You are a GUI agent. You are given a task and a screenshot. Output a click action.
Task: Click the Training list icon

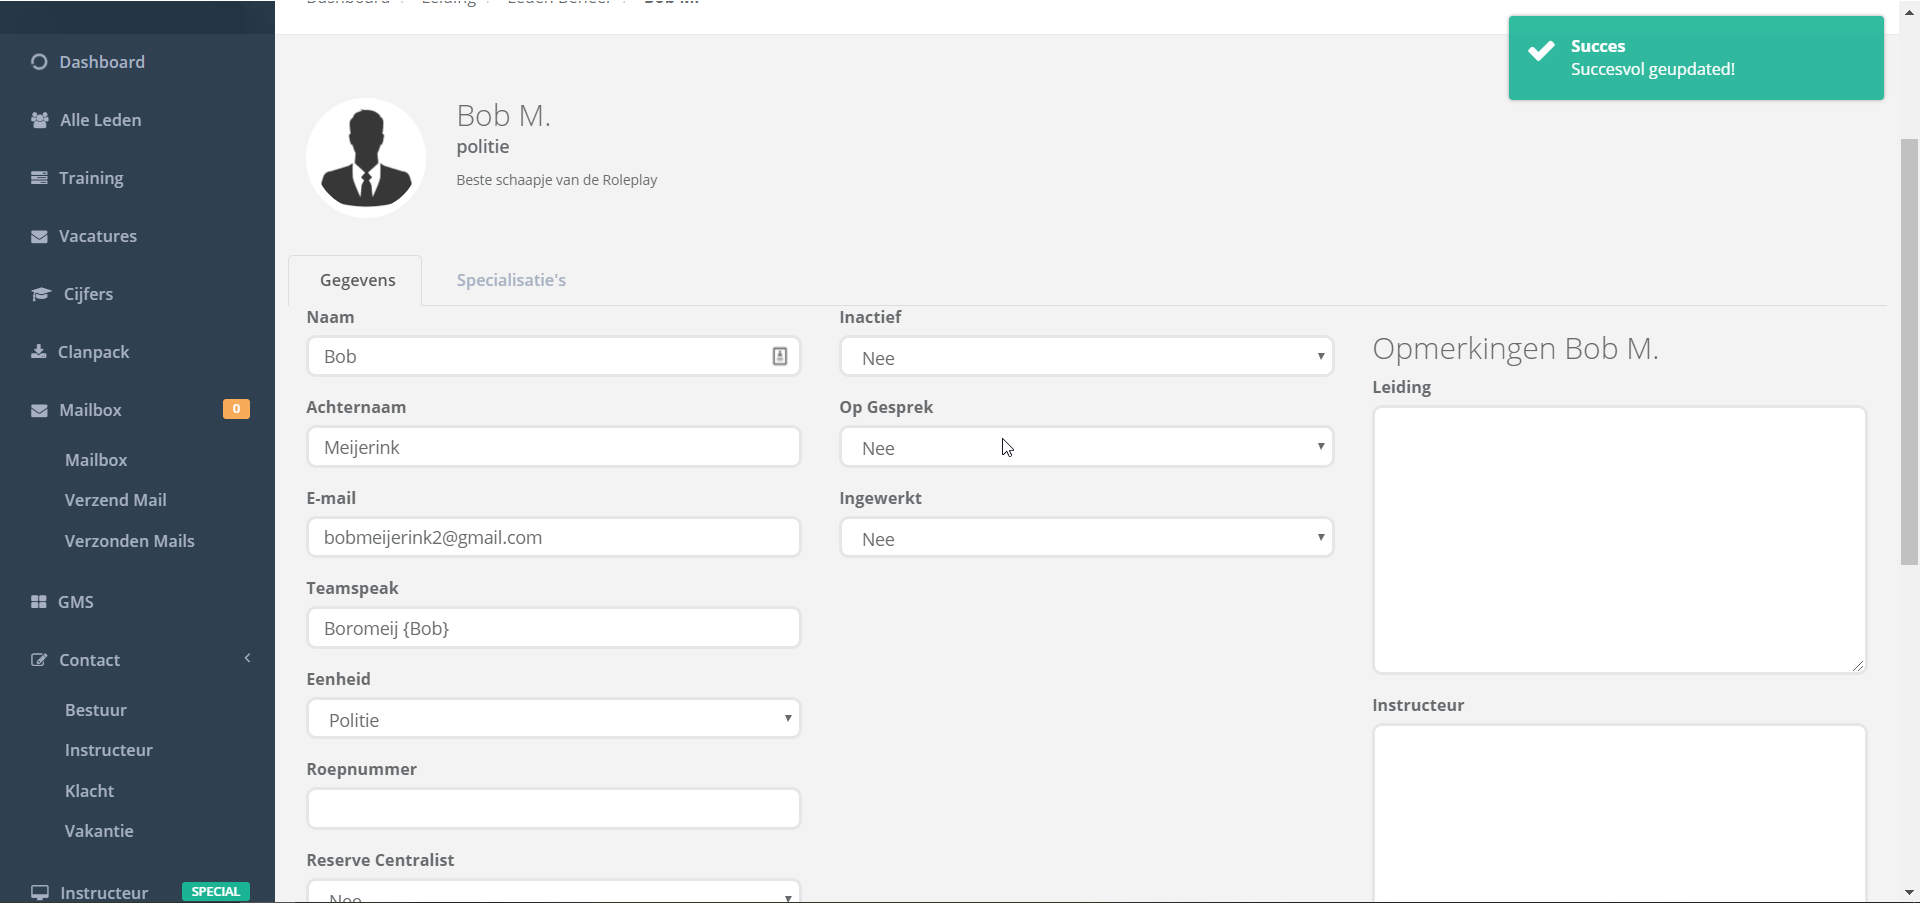click(39, 178)
